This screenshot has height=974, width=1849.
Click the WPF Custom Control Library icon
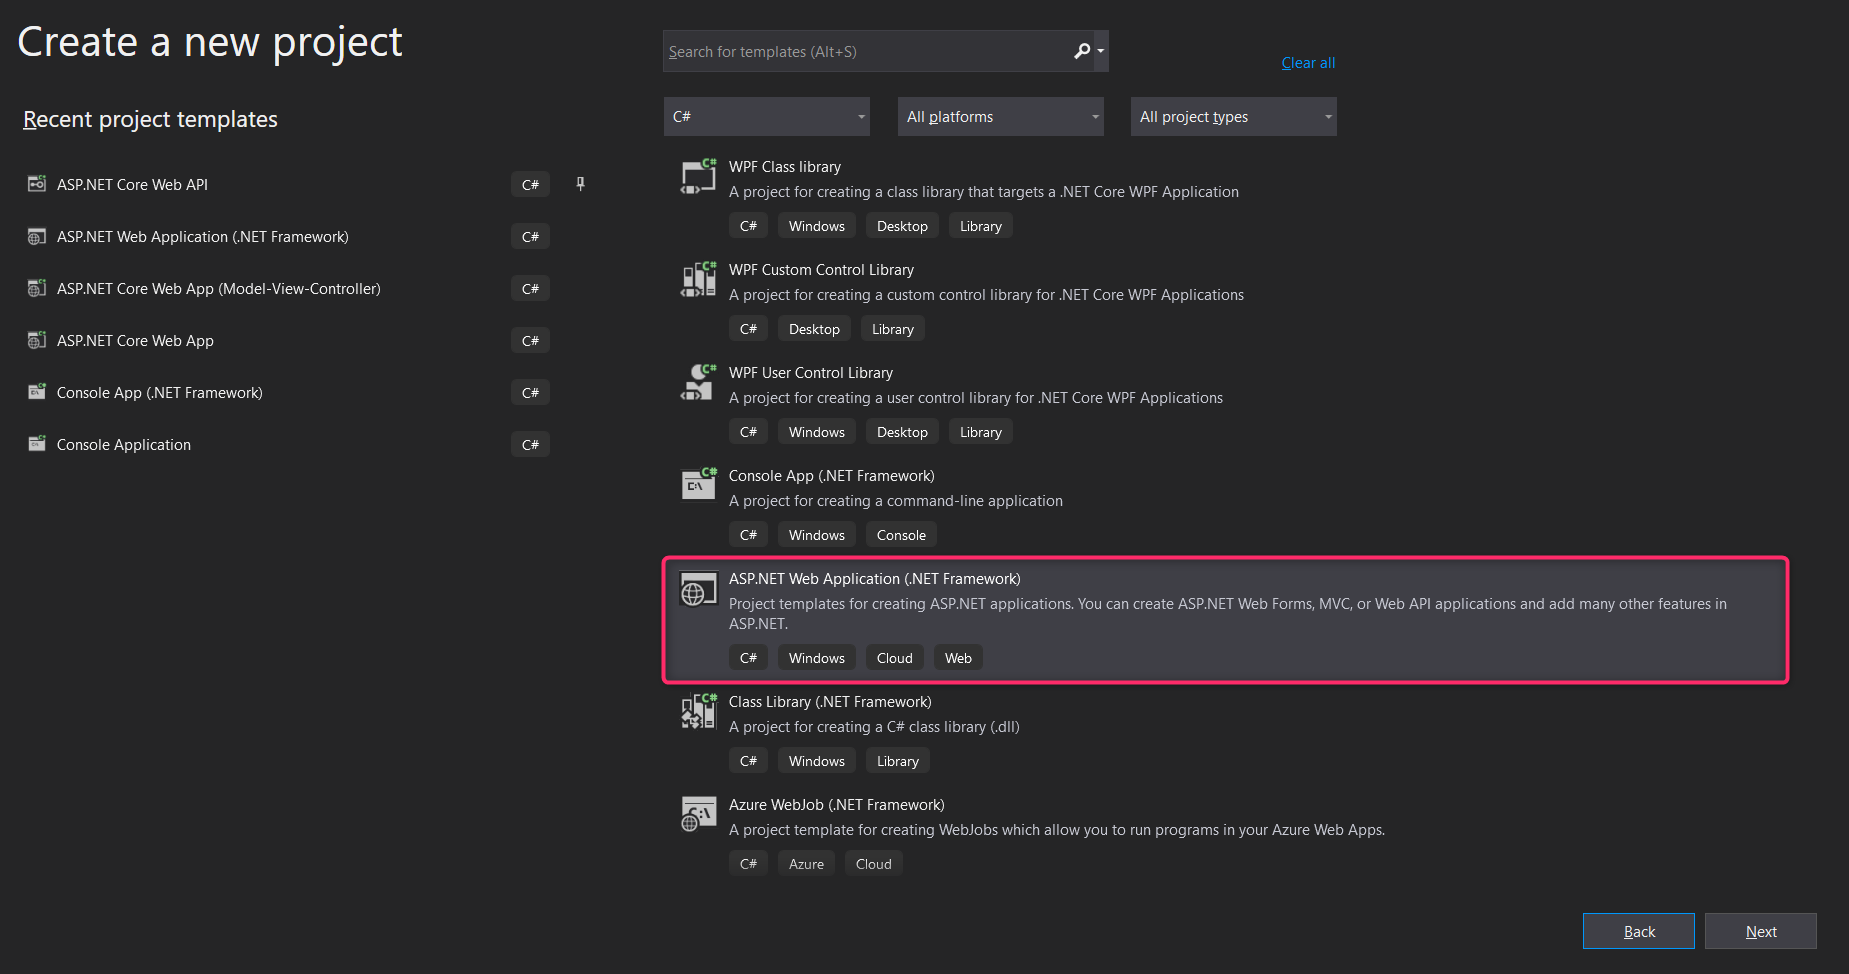(698, 279)
